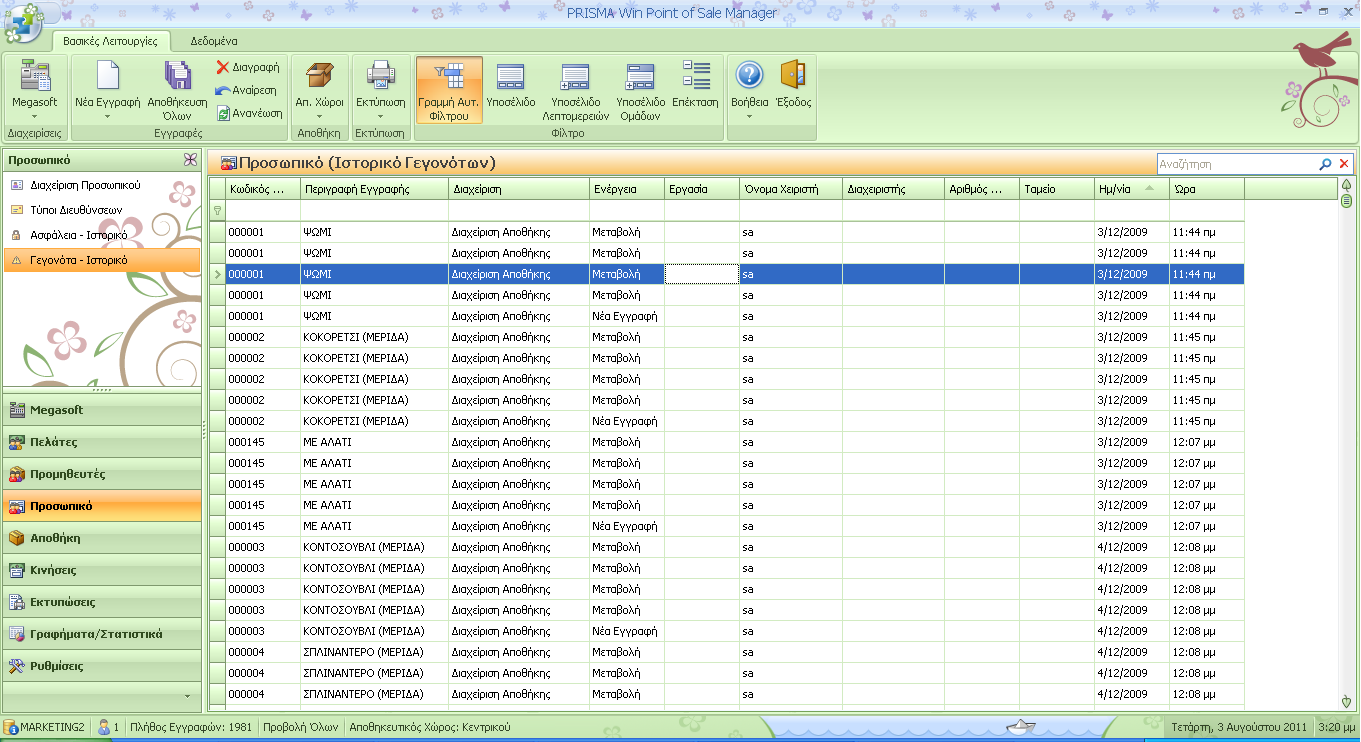Sort by Ώρα column header
The image size is (1361, 742).
coord(1207,188)
